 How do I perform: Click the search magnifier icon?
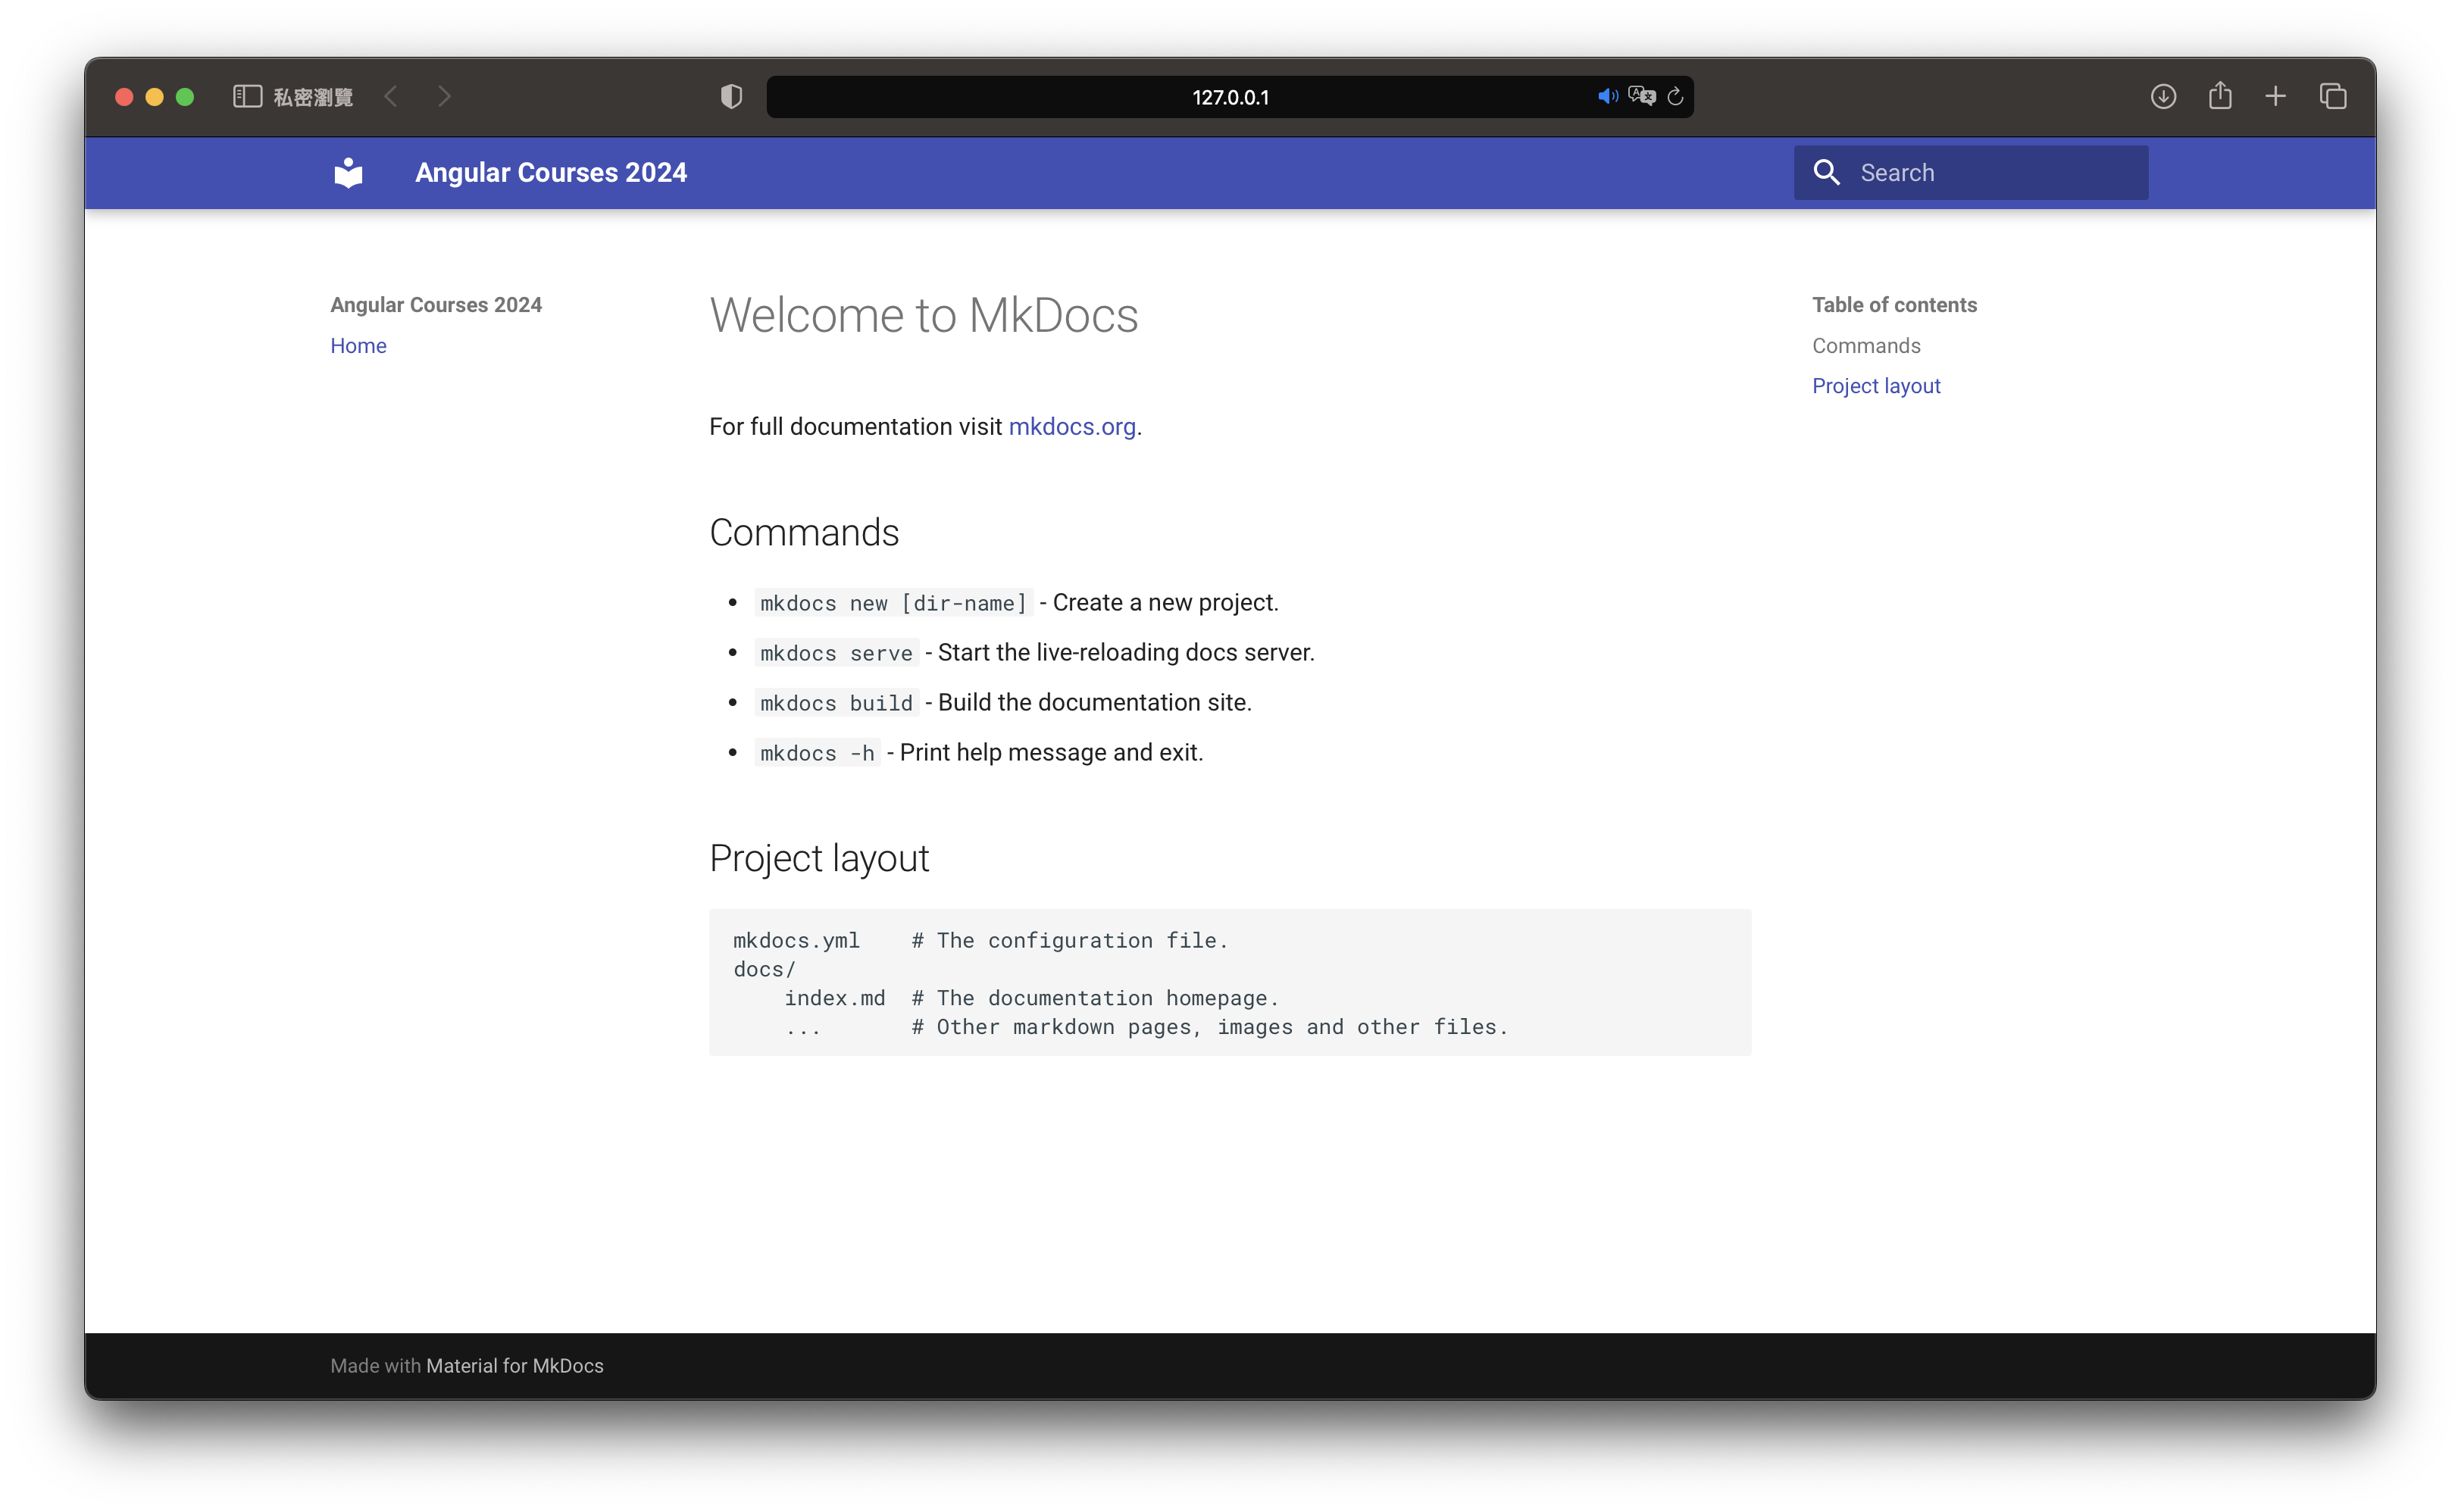click(x=1826, y=173)
